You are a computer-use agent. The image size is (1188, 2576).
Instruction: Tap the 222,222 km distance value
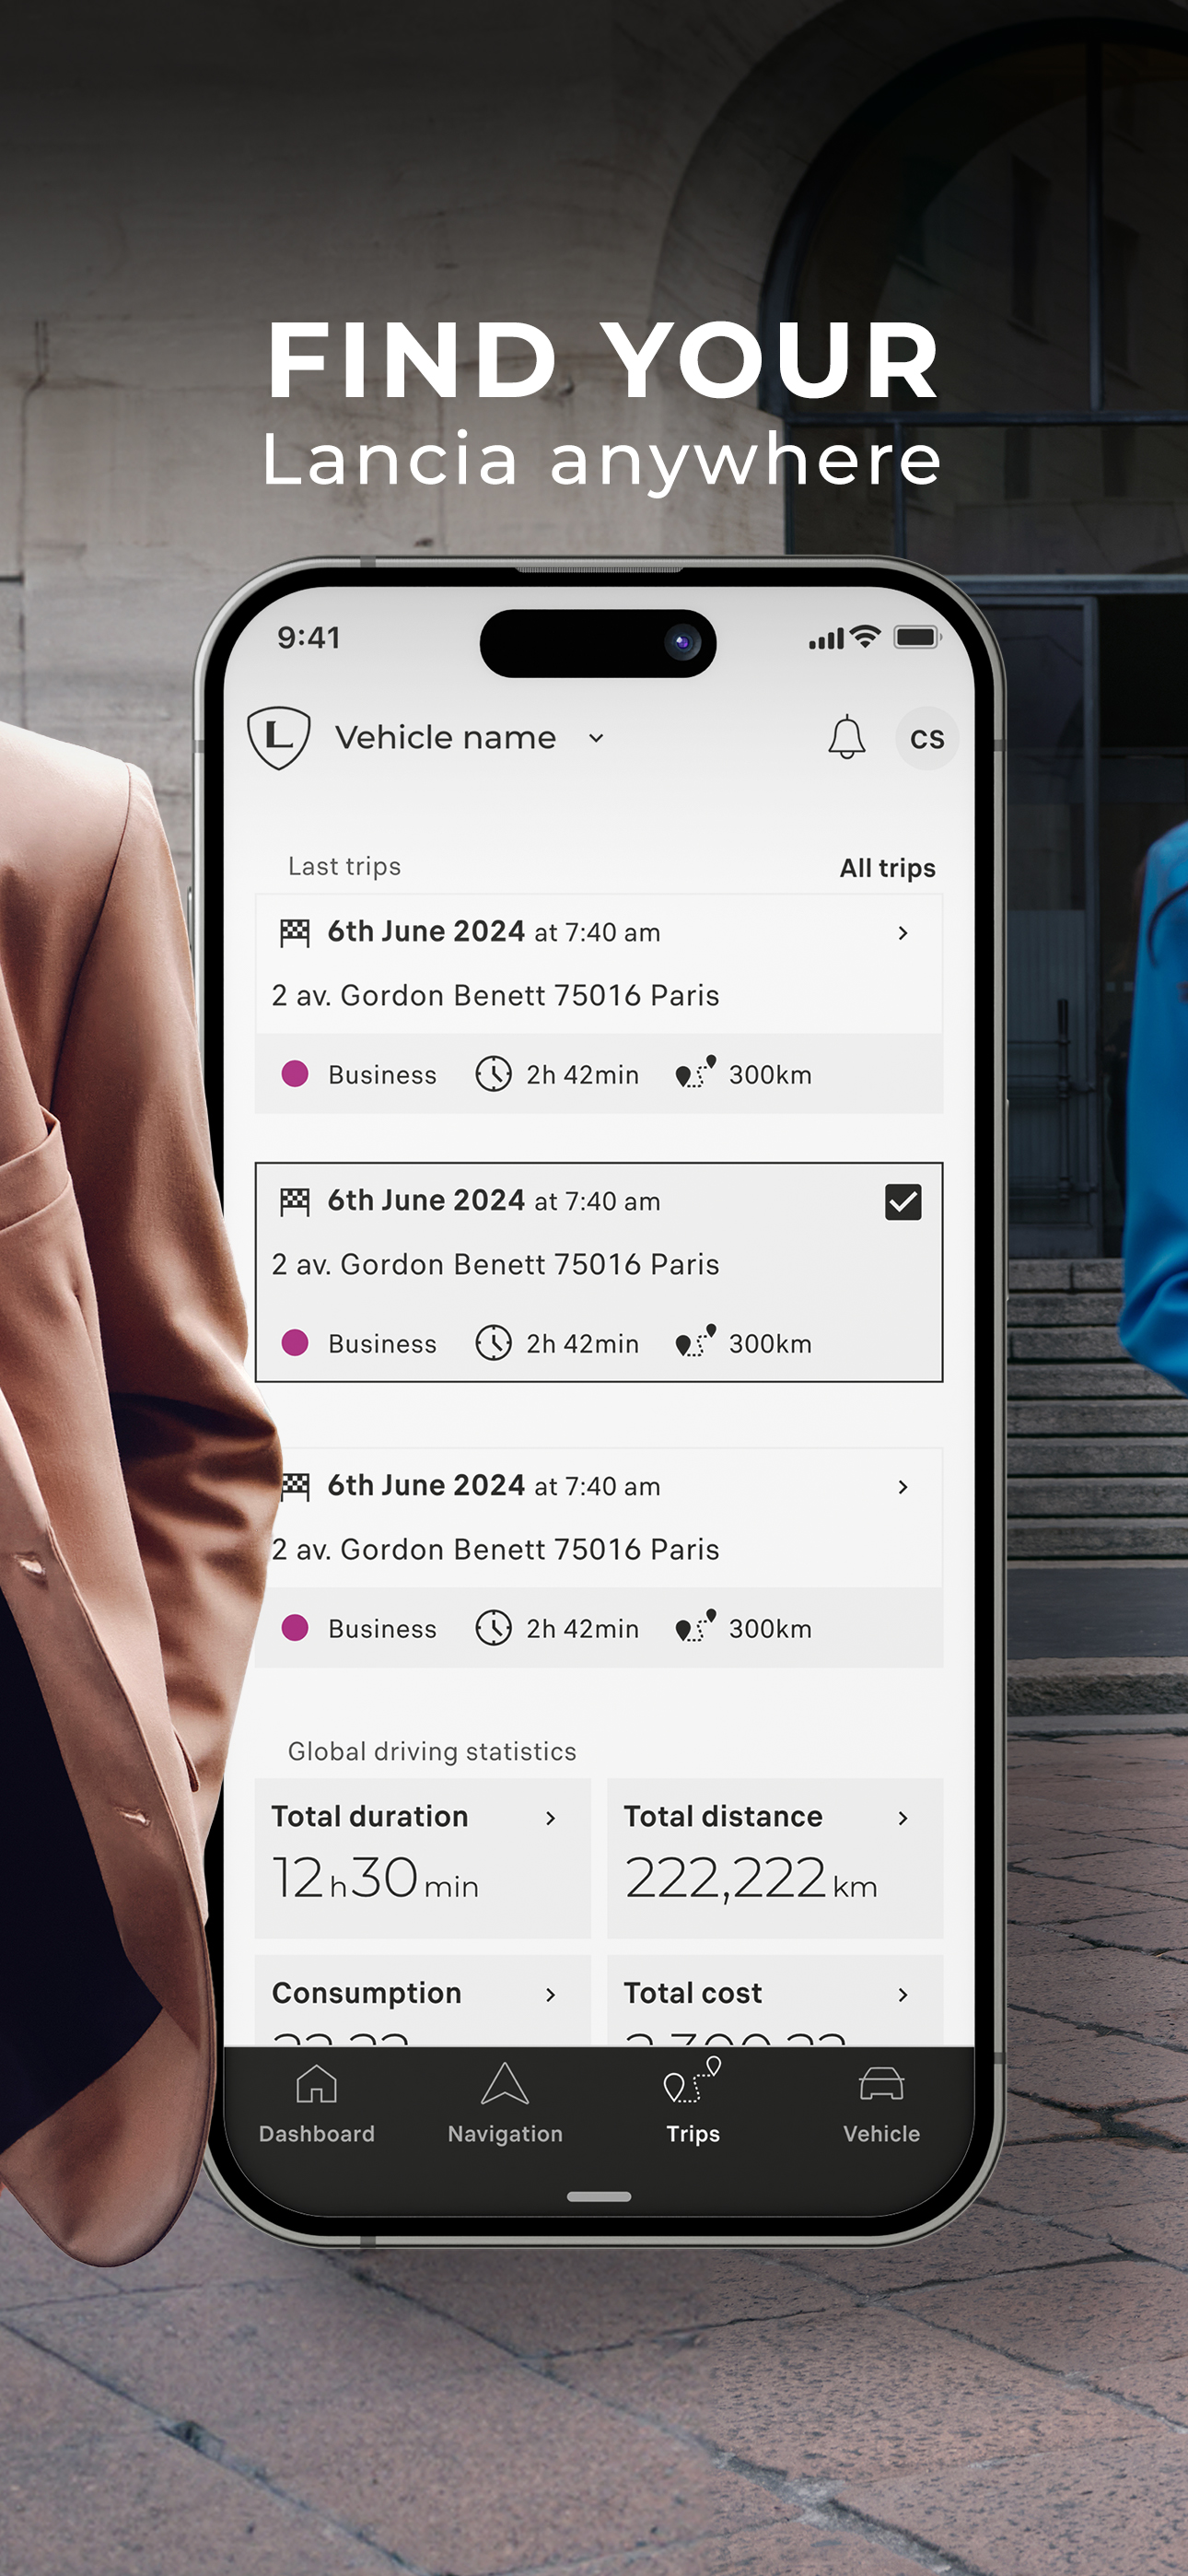pyautogui.click(x=751, y=1879)
